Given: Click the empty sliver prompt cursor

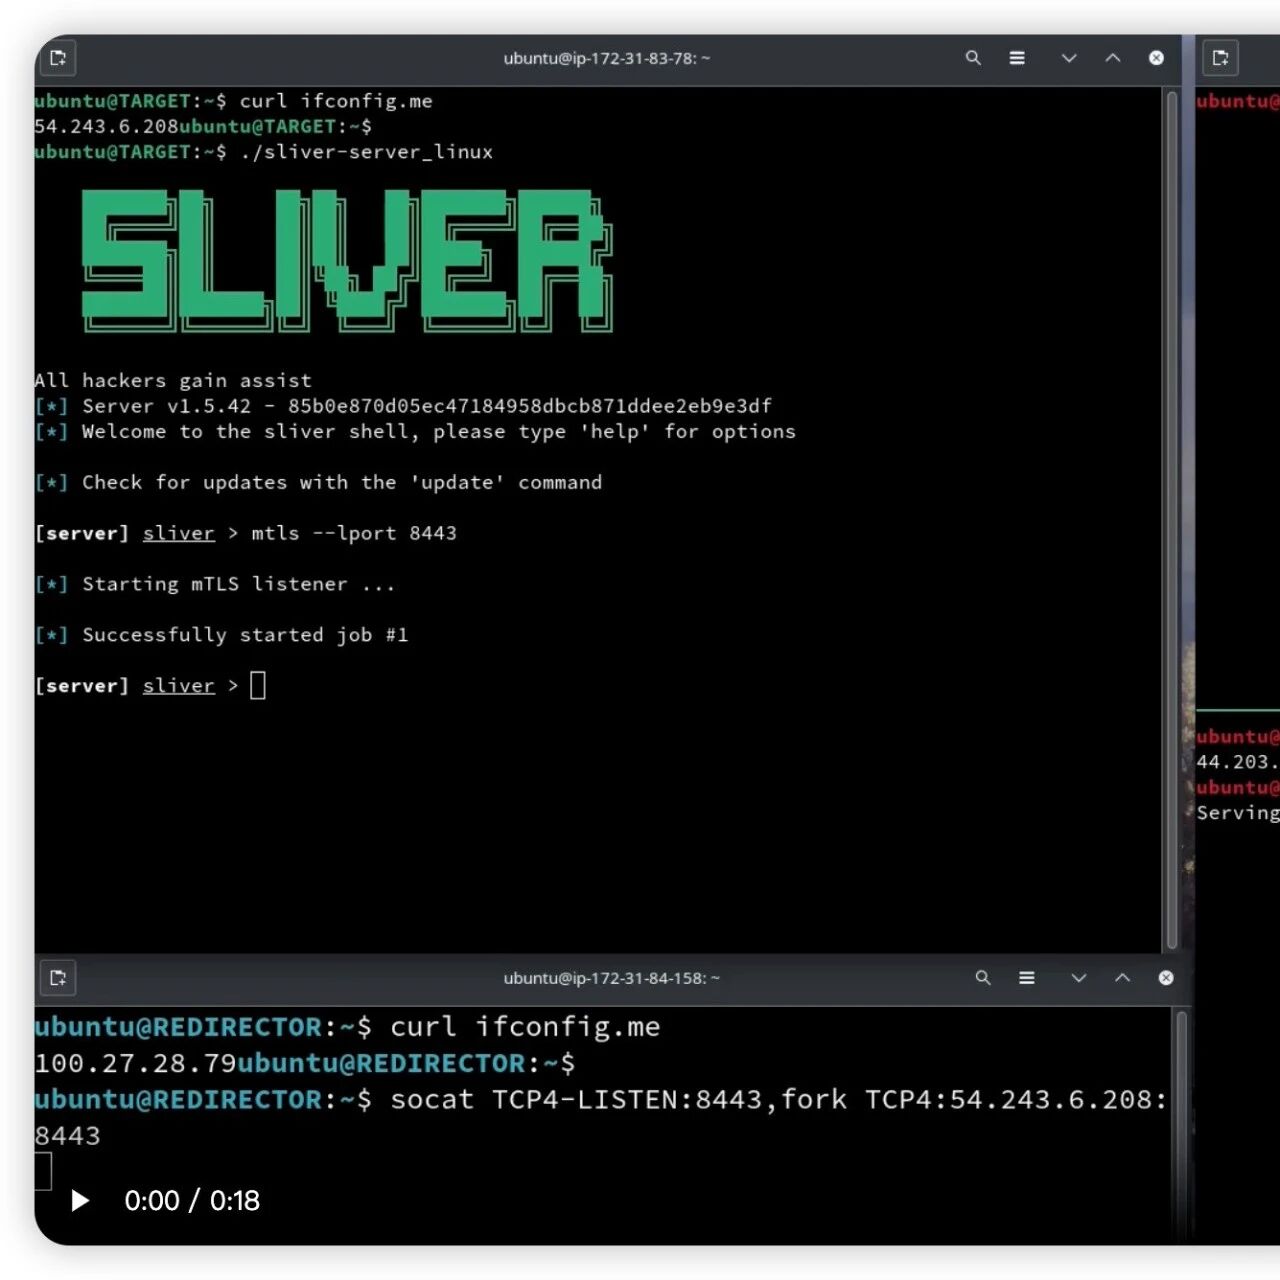Looking at the screenshot, I should 258,686.
